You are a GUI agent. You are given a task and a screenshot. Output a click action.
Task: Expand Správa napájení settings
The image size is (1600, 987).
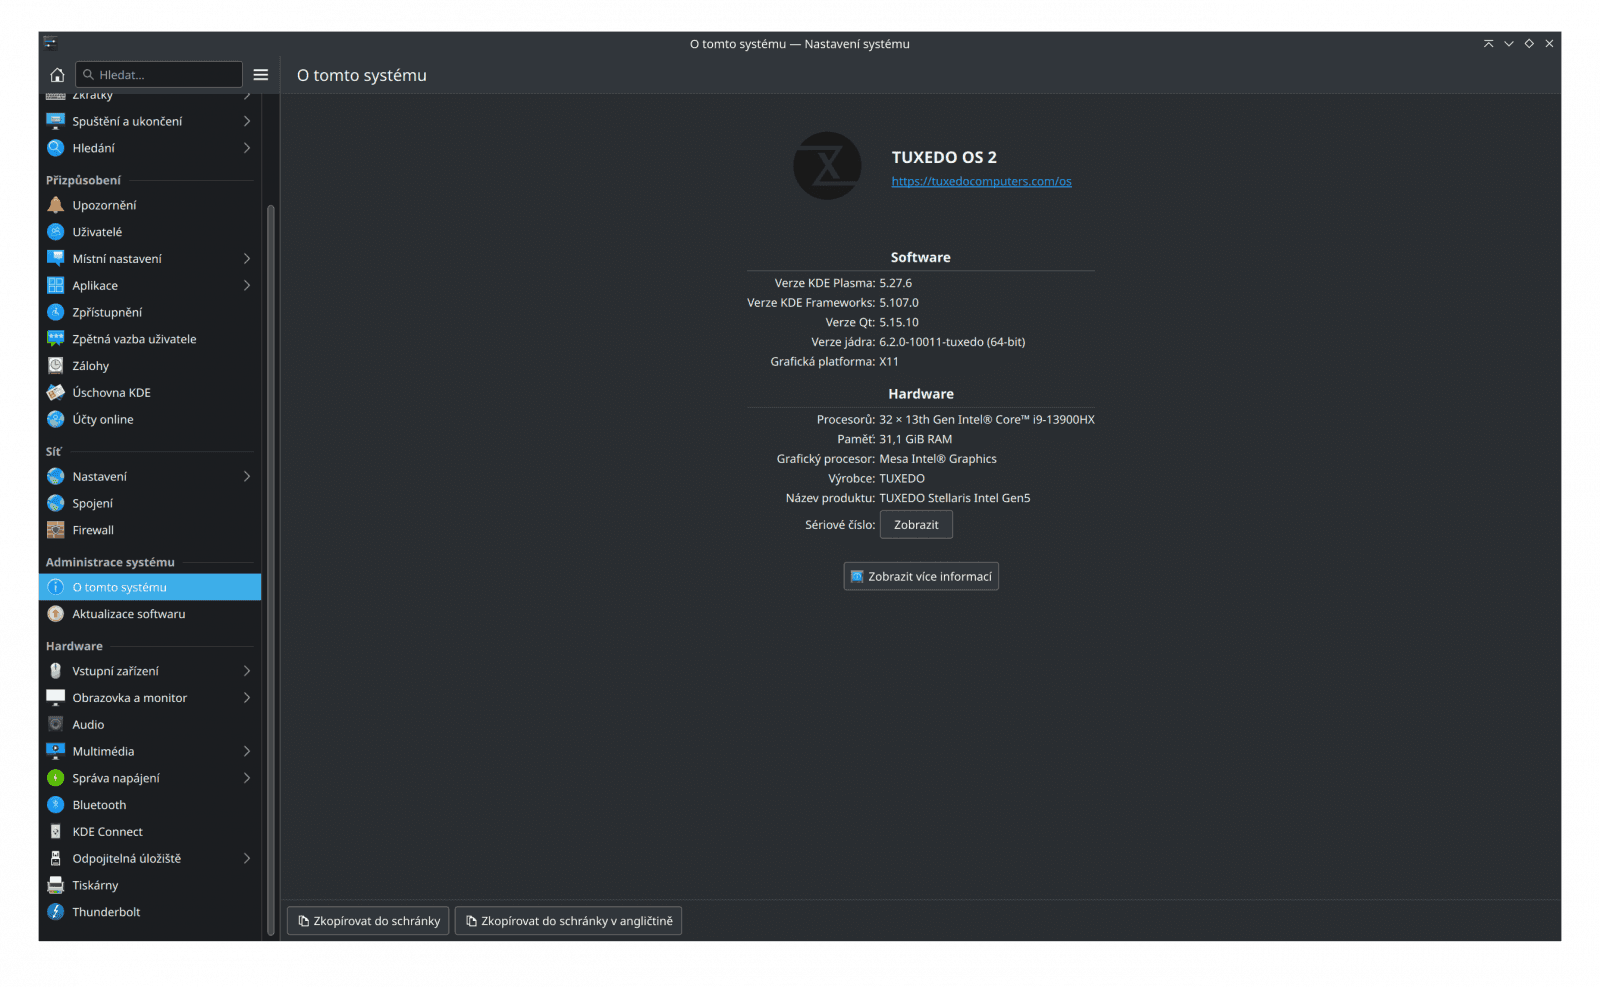(x=247, y=777)
